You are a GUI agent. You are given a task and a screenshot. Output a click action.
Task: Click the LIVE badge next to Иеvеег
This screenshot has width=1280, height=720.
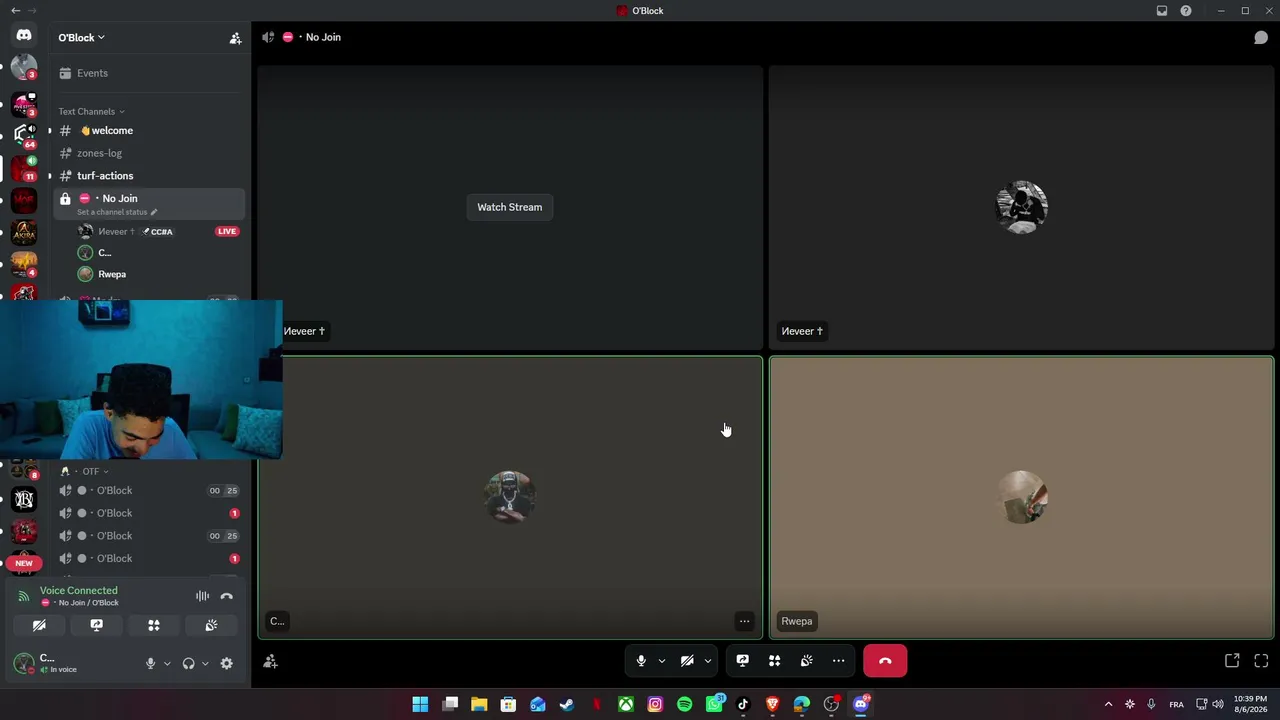(x=227, y=232)
